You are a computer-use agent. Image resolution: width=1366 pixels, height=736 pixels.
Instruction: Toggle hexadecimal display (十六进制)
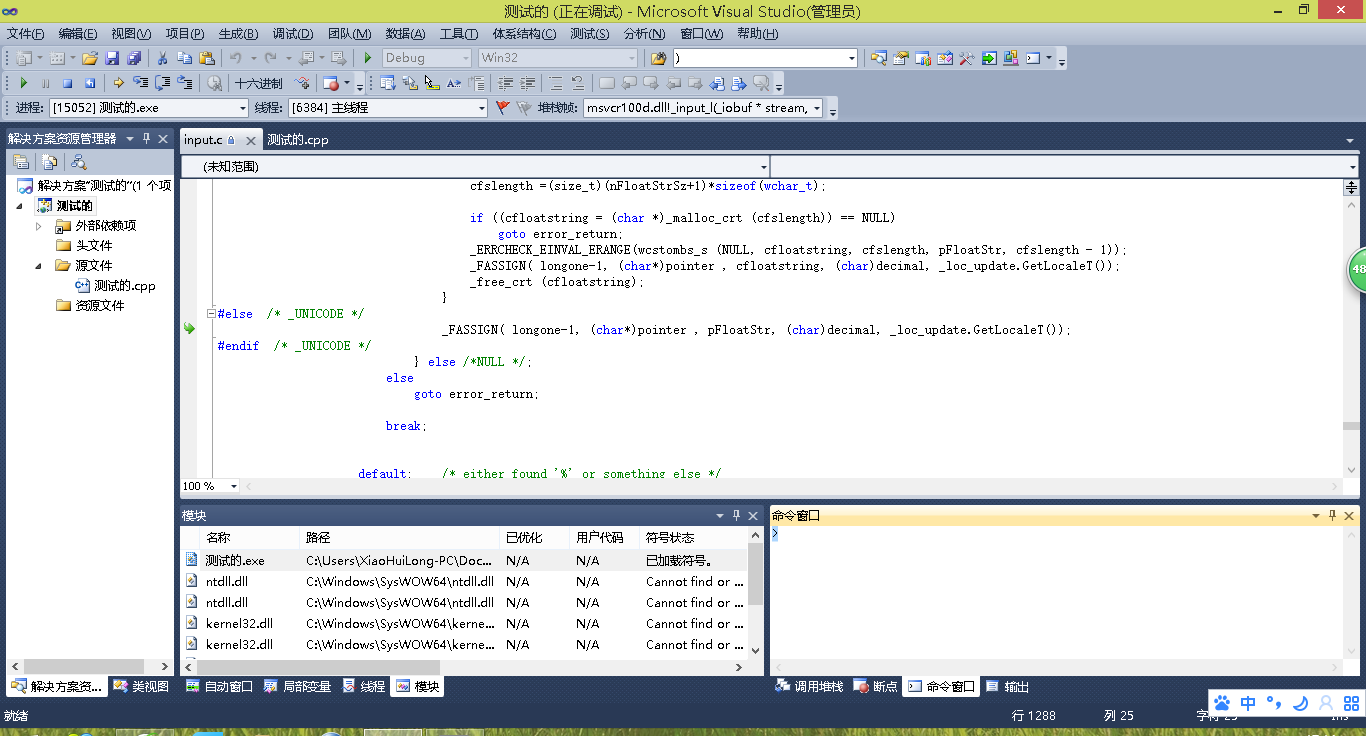[259, 83]
